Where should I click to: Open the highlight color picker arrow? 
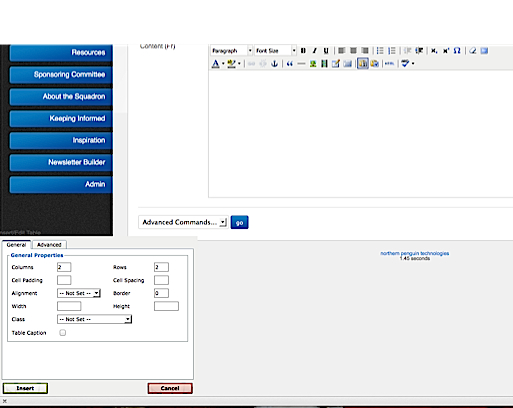point(239,63)
